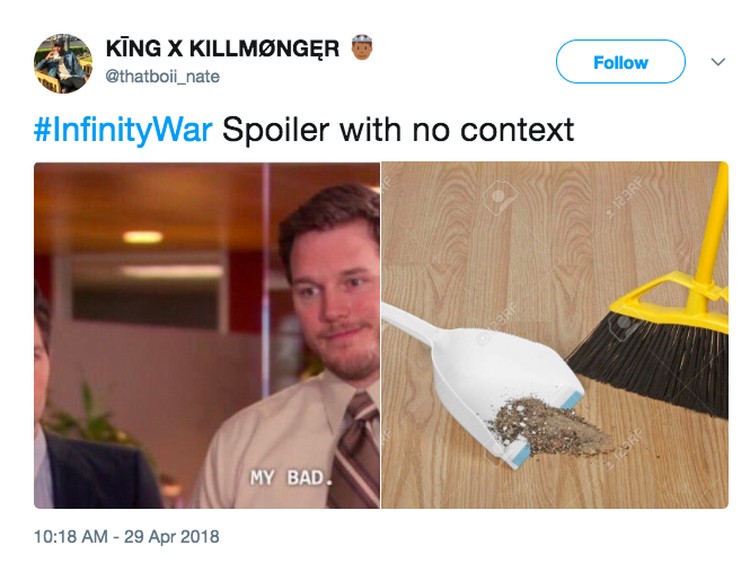
Task: Follow the user with the Follow button
Action: click(x=620, y=62)
